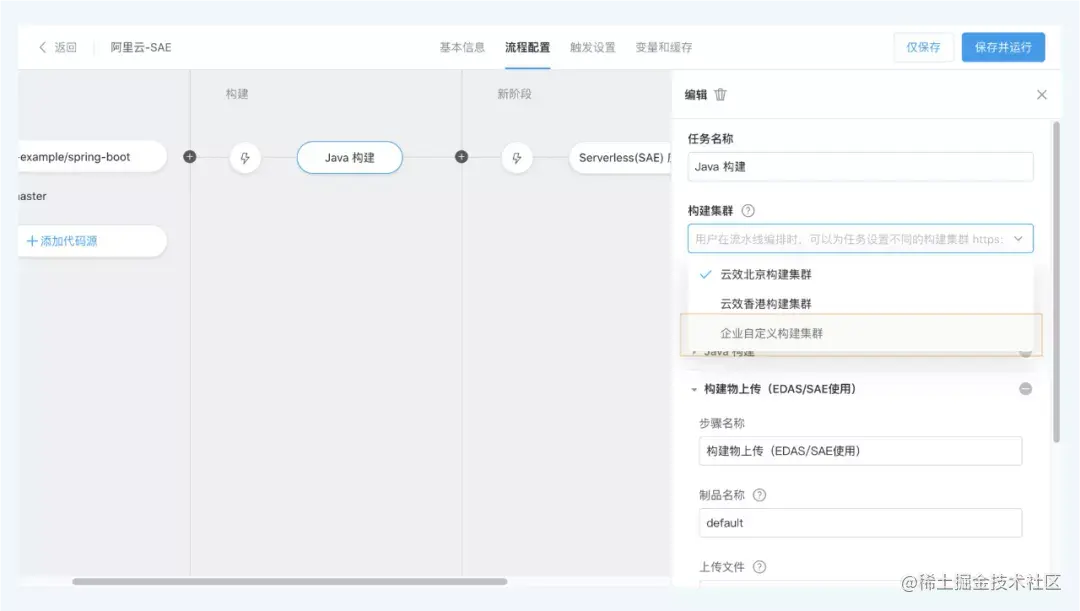This screenshot has height=611, width=1080.
Task: Click the horizontal pipeline scrollbar
Action: pyautogui.click(x=289, y=581)
